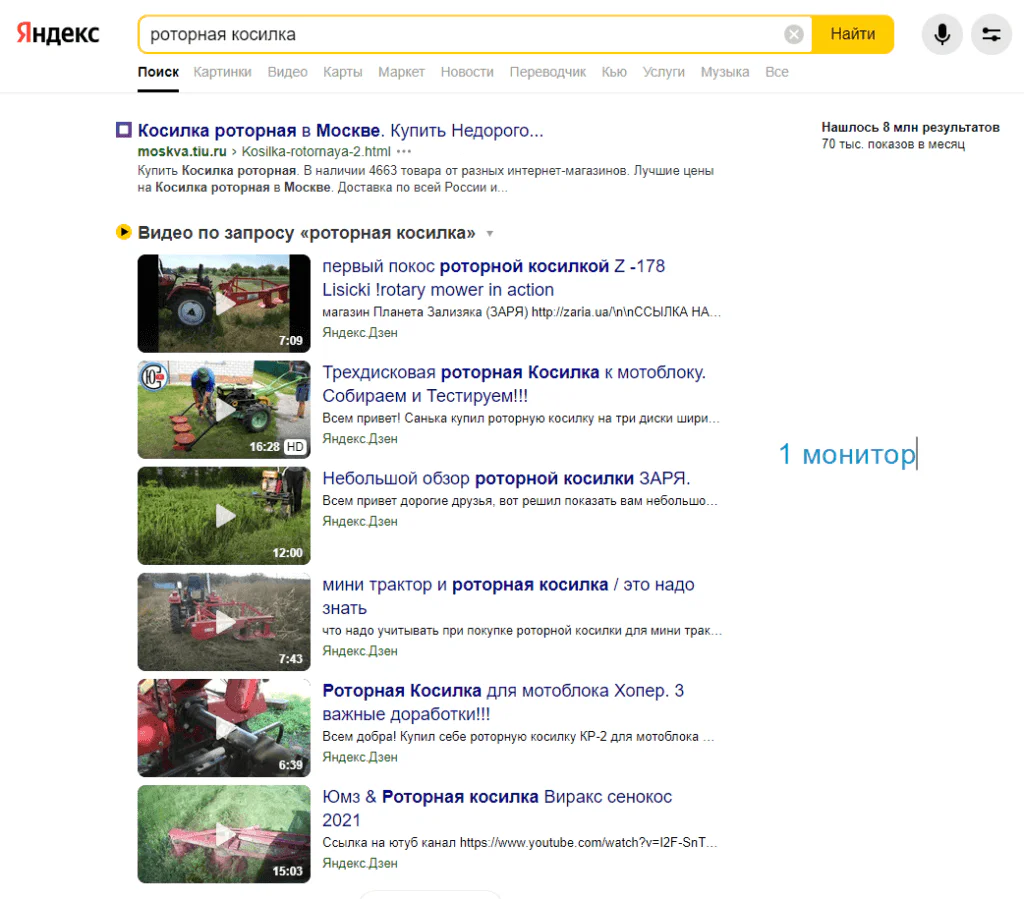The image size is (1024, 899).
Task: Play the 16:28 HD motoblock video thumbnail
Action: pyautogui.click(x=224, y=409)
